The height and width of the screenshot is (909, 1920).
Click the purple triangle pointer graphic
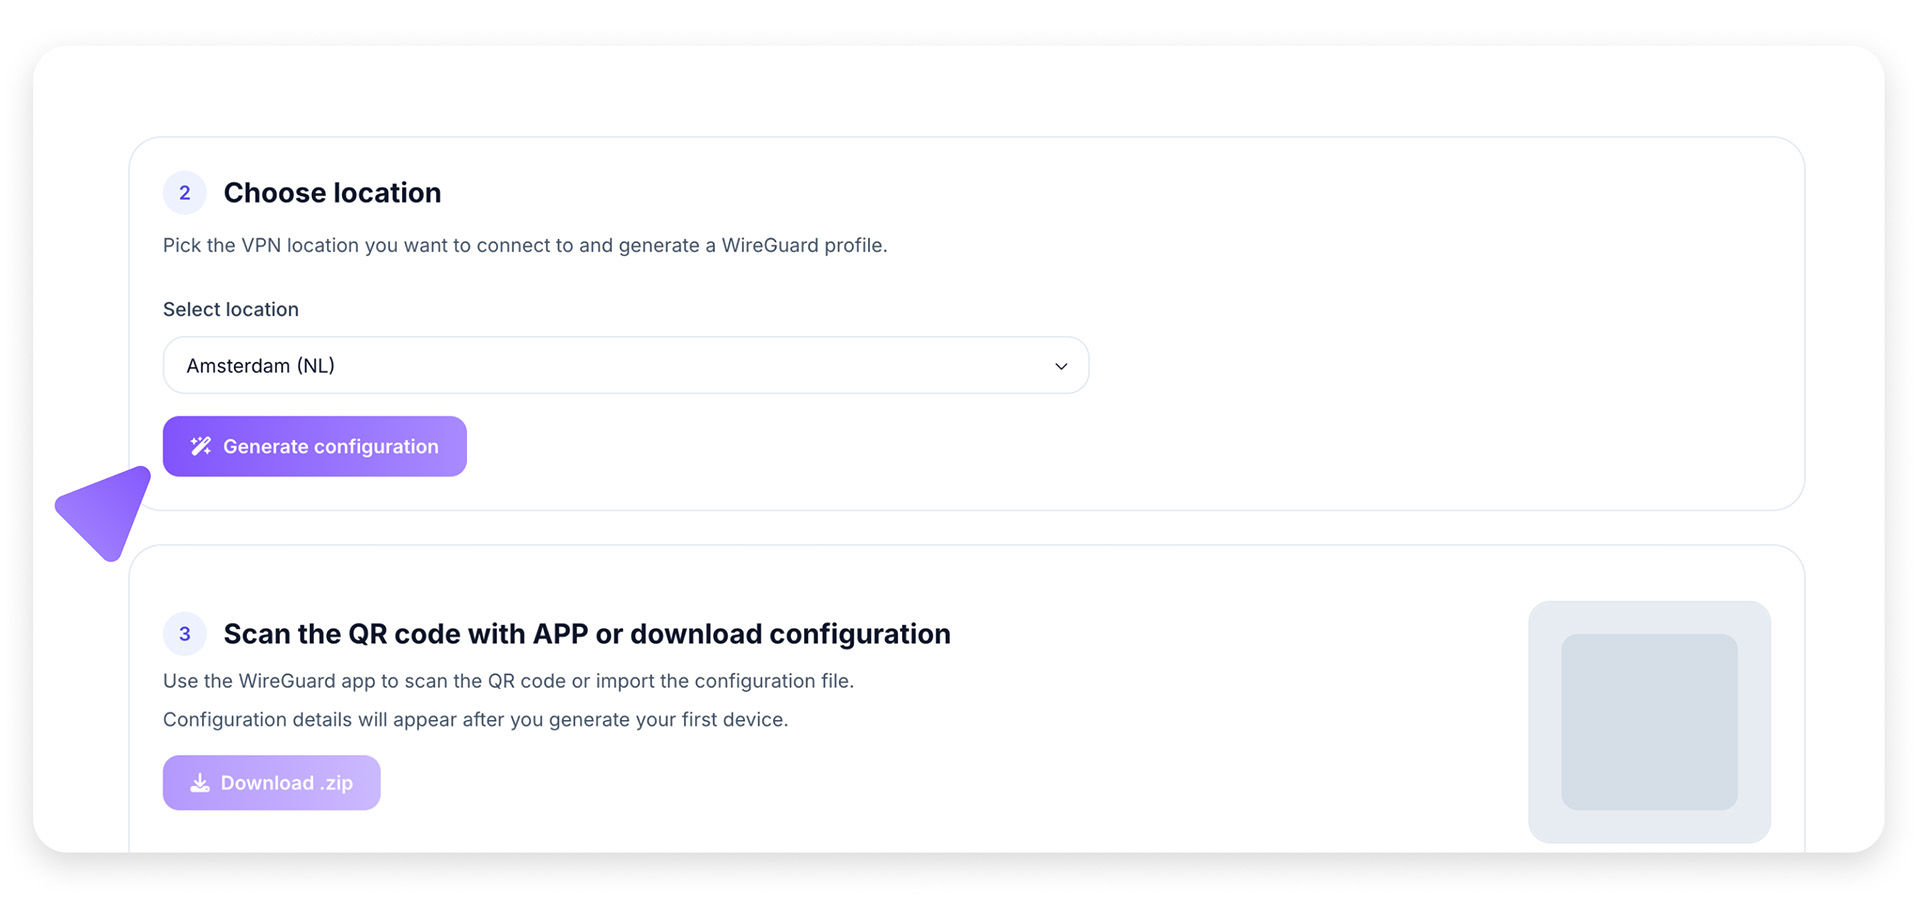coord(108,512)
